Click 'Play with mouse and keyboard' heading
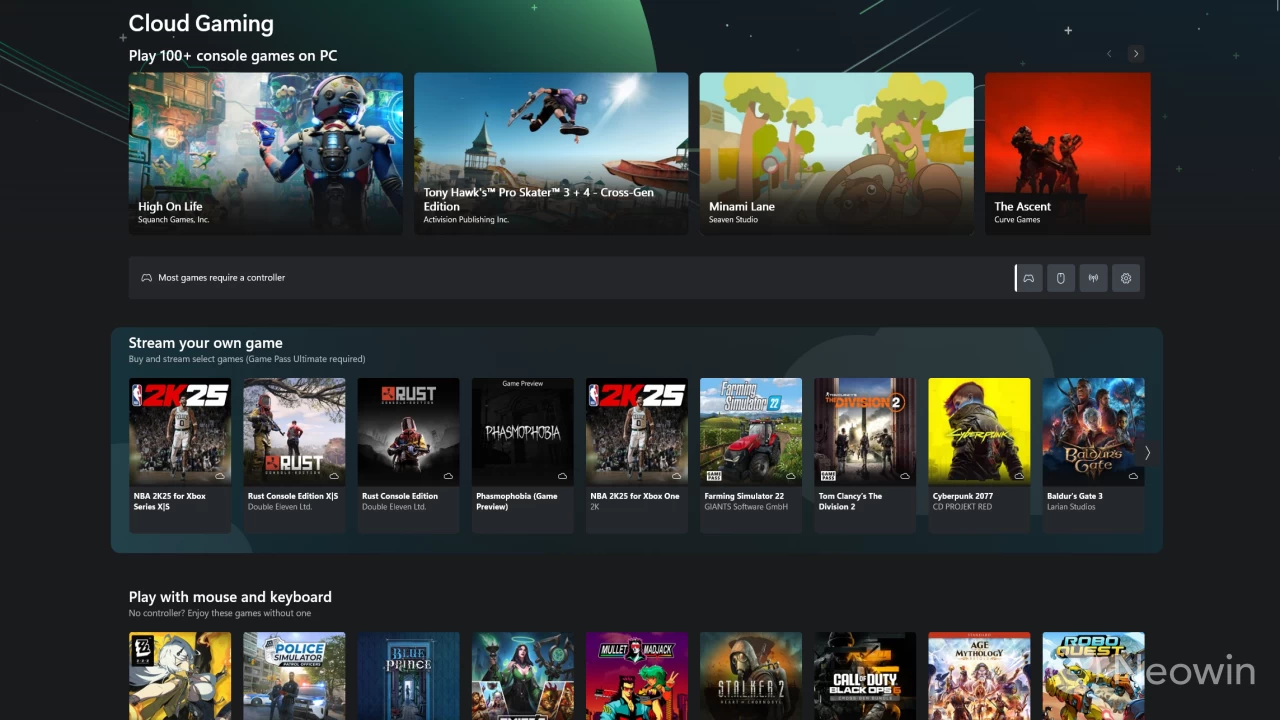This screenshot has width=1280, height=720. (x=230, y=597)
